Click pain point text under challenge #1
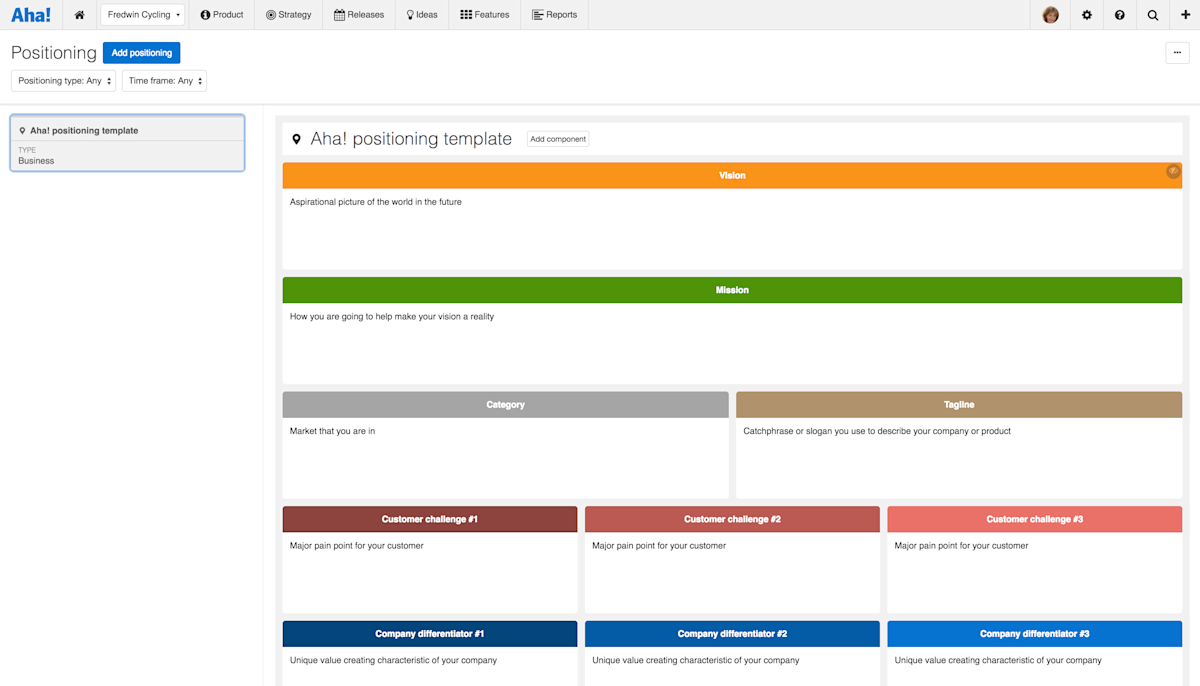Image resolution: width=1200 pixels, height=686 pixels. 357,546
